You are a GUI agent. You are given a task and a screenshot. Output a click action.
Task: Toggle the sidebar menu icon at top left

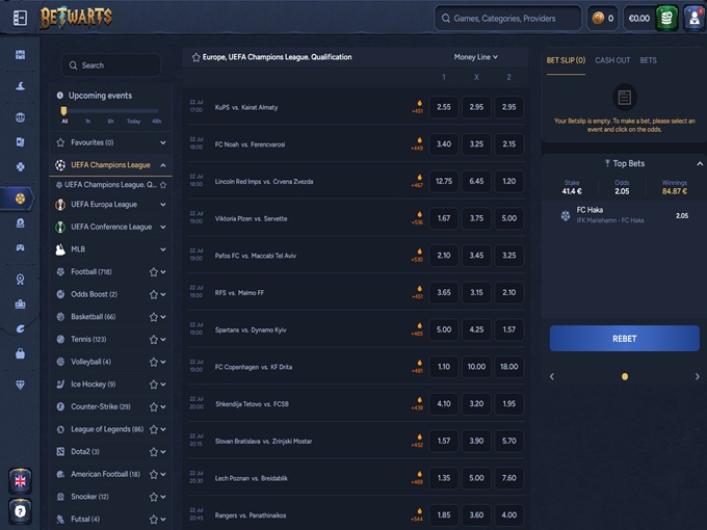pos(19,18)
